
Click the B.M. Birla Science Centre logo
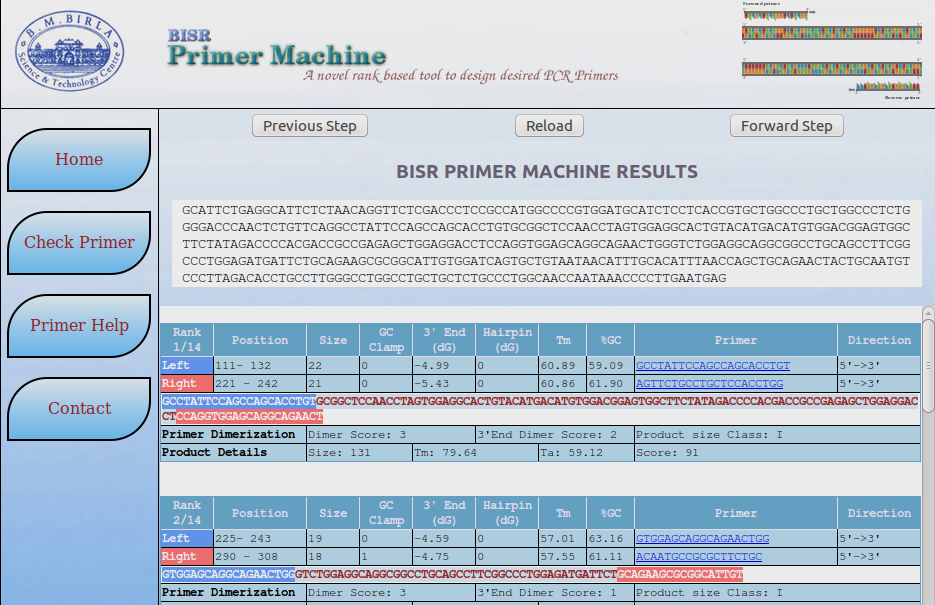pos(69,51)
